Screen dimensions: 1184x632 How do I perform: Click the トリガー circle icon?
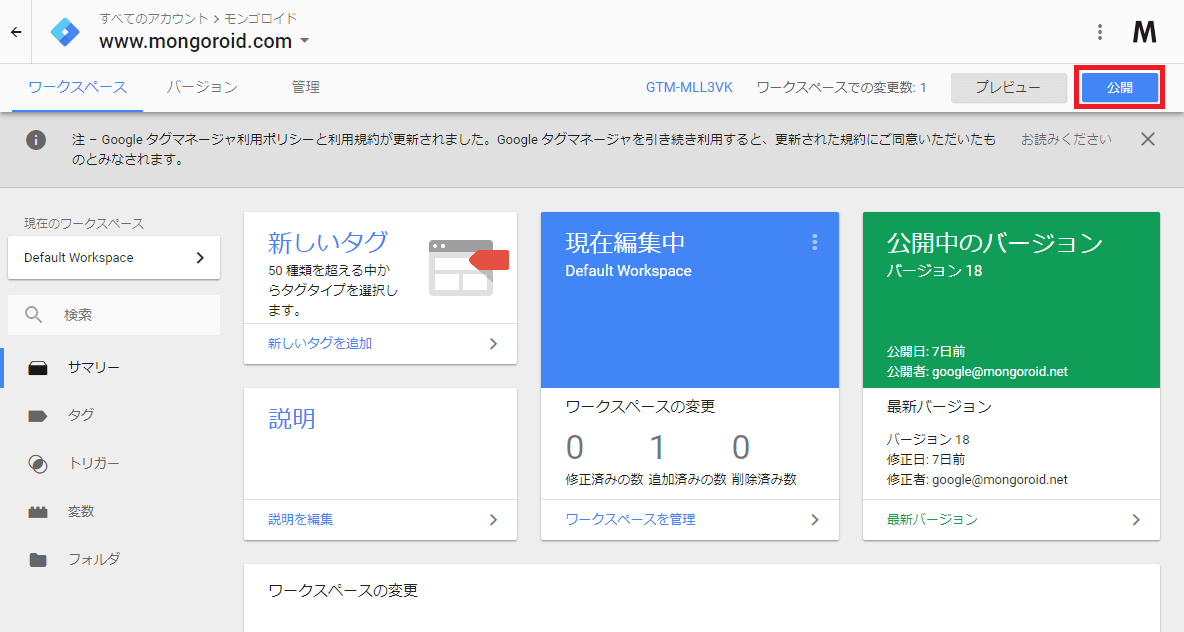coord(38,464)
